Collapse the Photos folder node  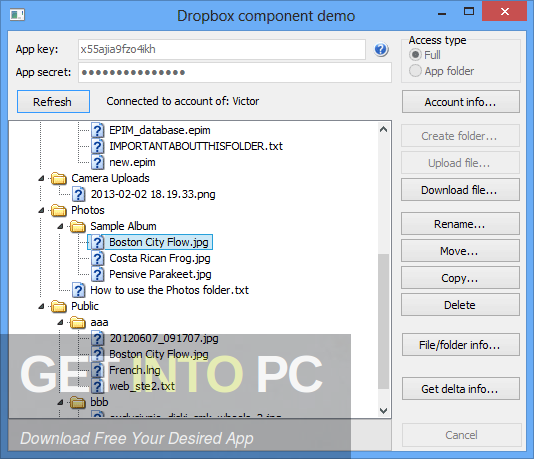click(x=41, y=210)
